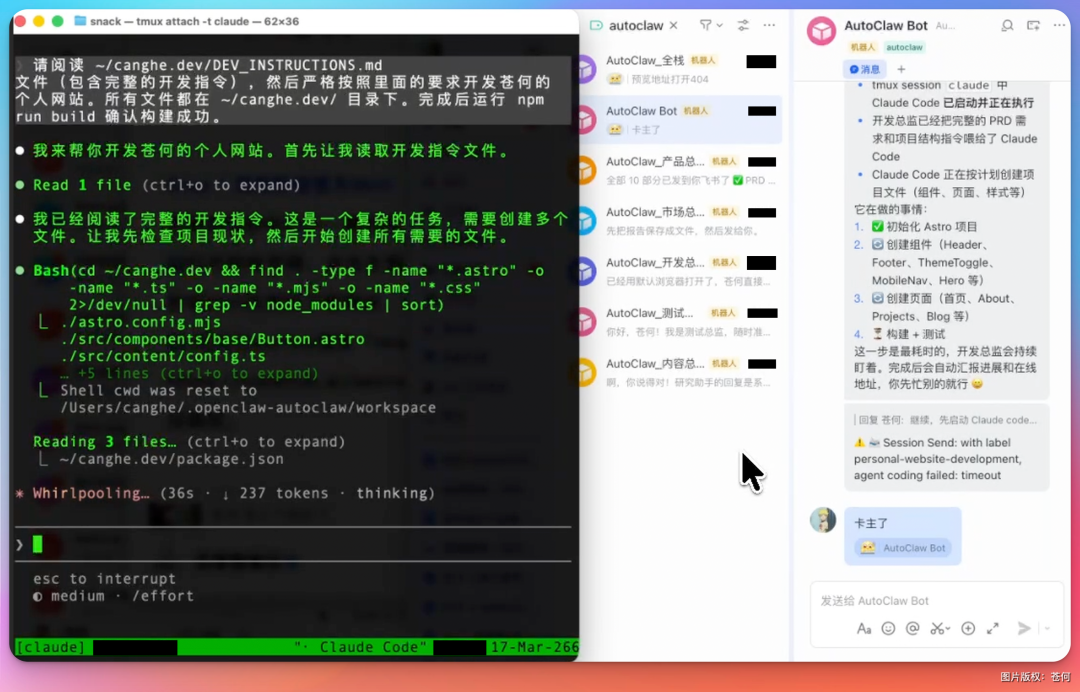This screenshot has height=692, width=1080.
Task: Click the autoclaw tab label above the chat list
Action: (x=636, y=26)
